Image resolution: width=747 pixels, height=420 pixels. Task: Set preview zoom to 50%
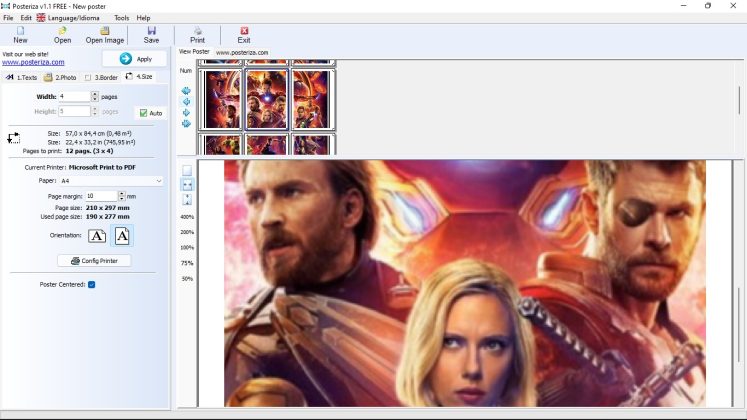tap(187, 279)
